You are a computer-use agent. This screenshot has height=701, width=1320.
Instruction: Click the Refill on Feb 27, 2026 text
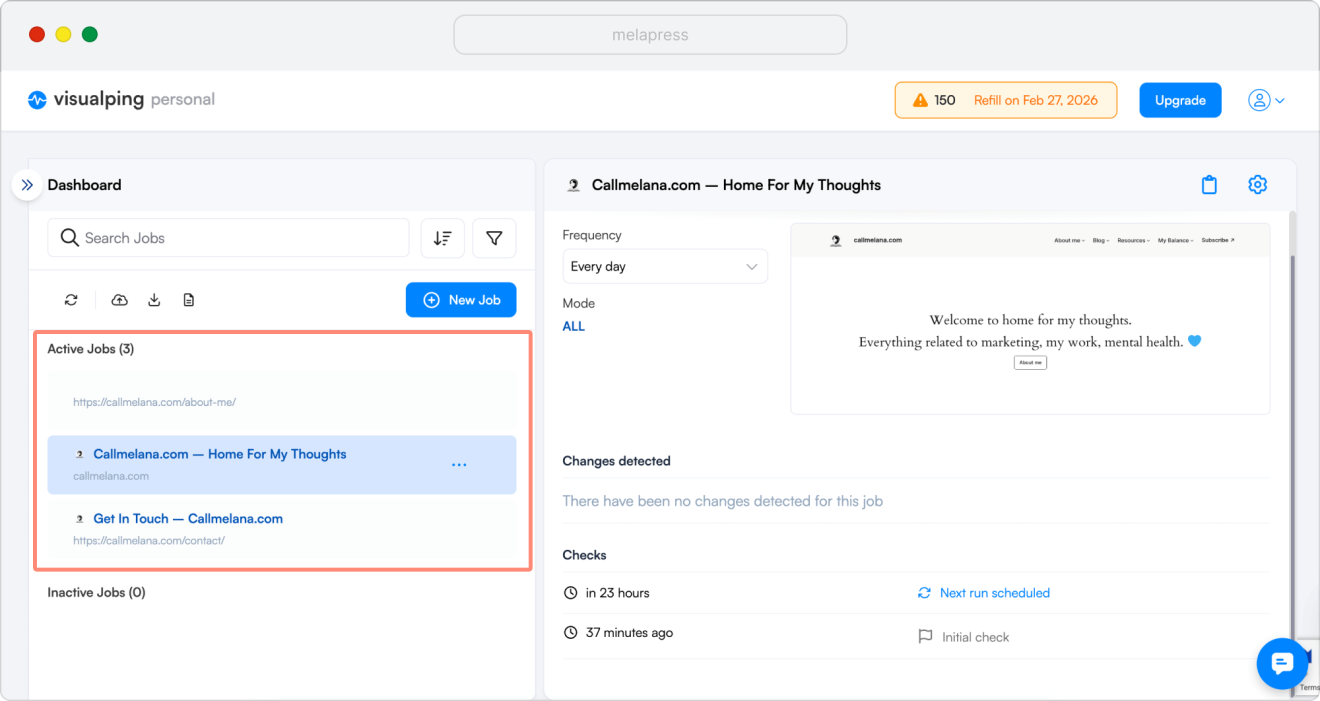coord(1036,100)
